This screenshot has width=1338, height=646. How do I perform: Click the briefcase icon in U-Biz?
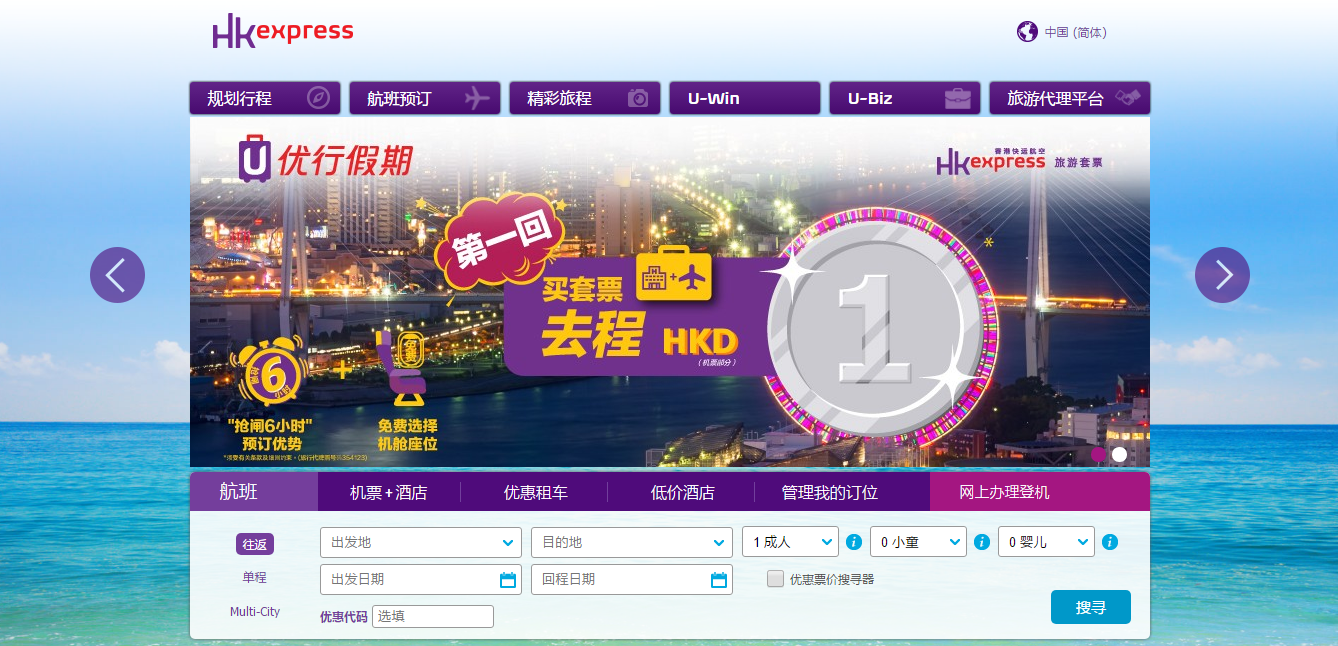(958, 98)
